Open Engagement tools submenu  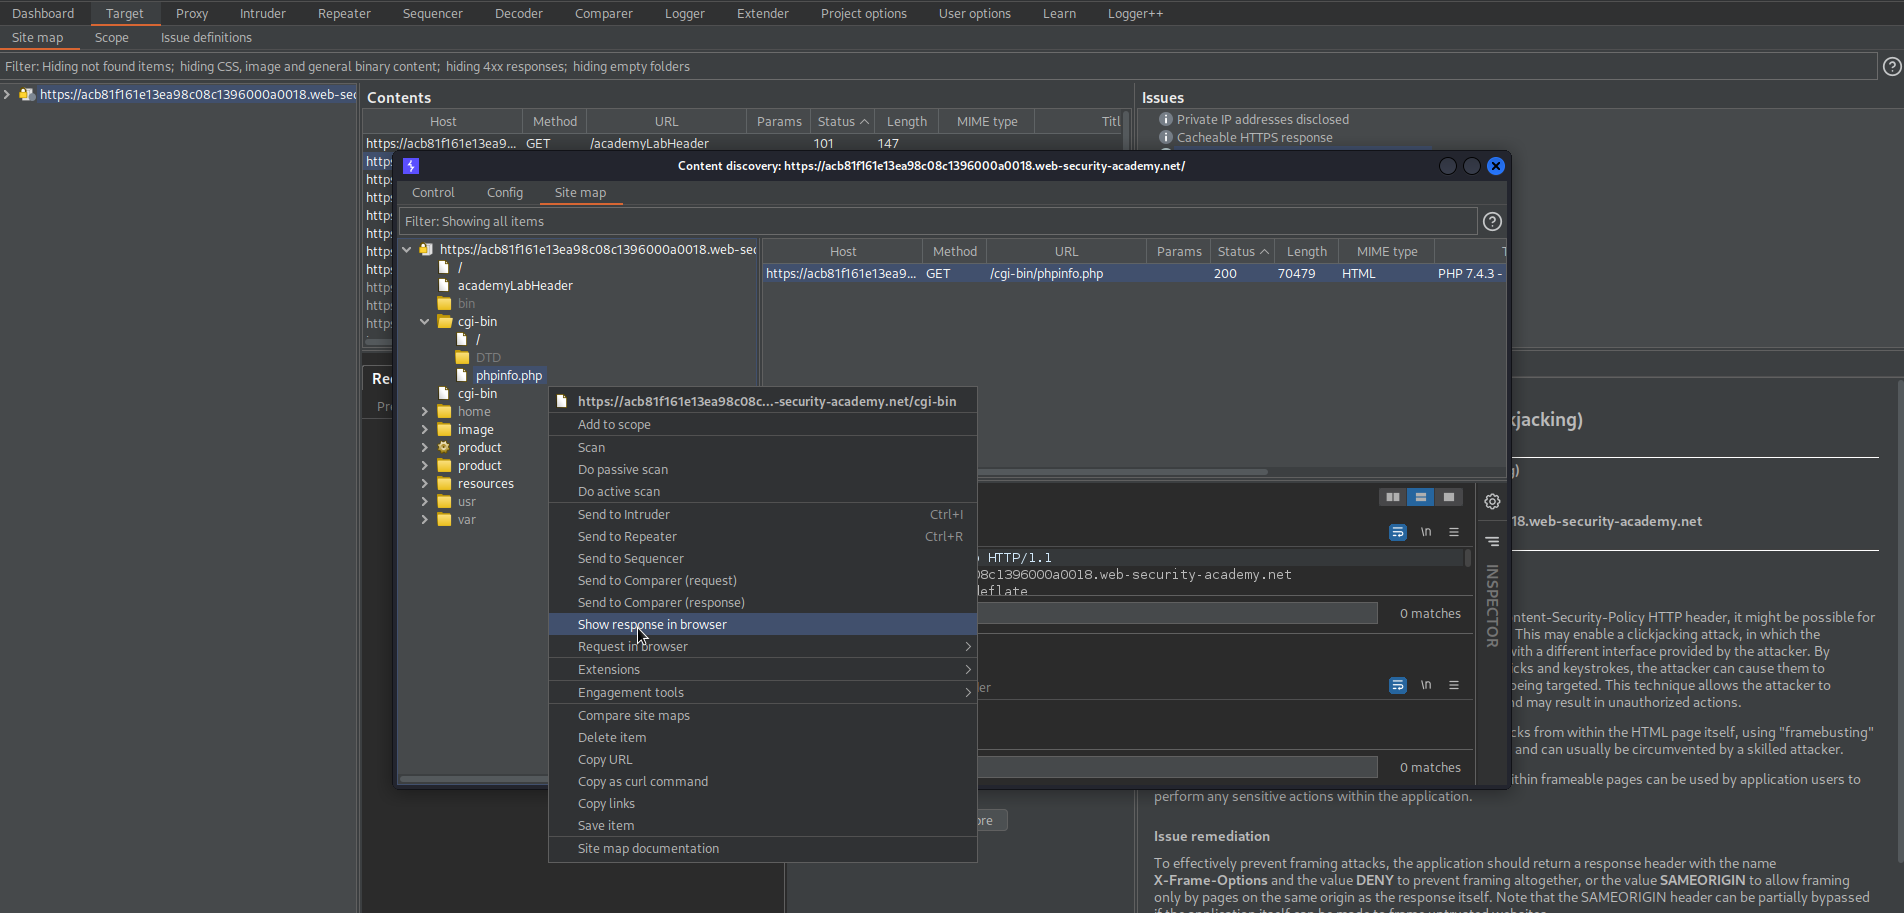point(763,693)
